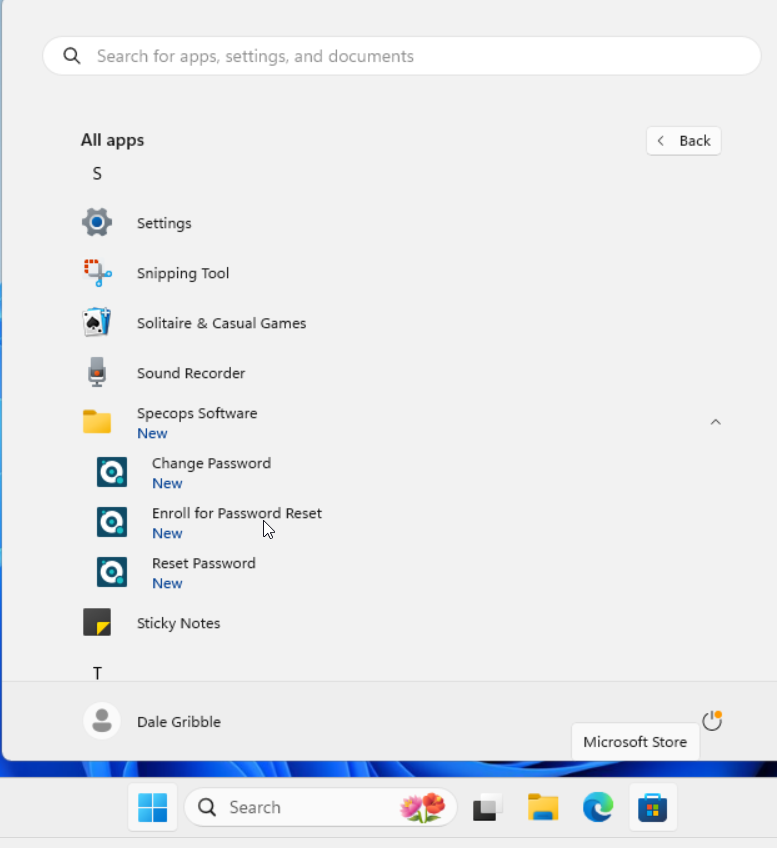Go Back from the All apps list
The width and height of the screenshot is (777, 848).
[x=683, y=141]
